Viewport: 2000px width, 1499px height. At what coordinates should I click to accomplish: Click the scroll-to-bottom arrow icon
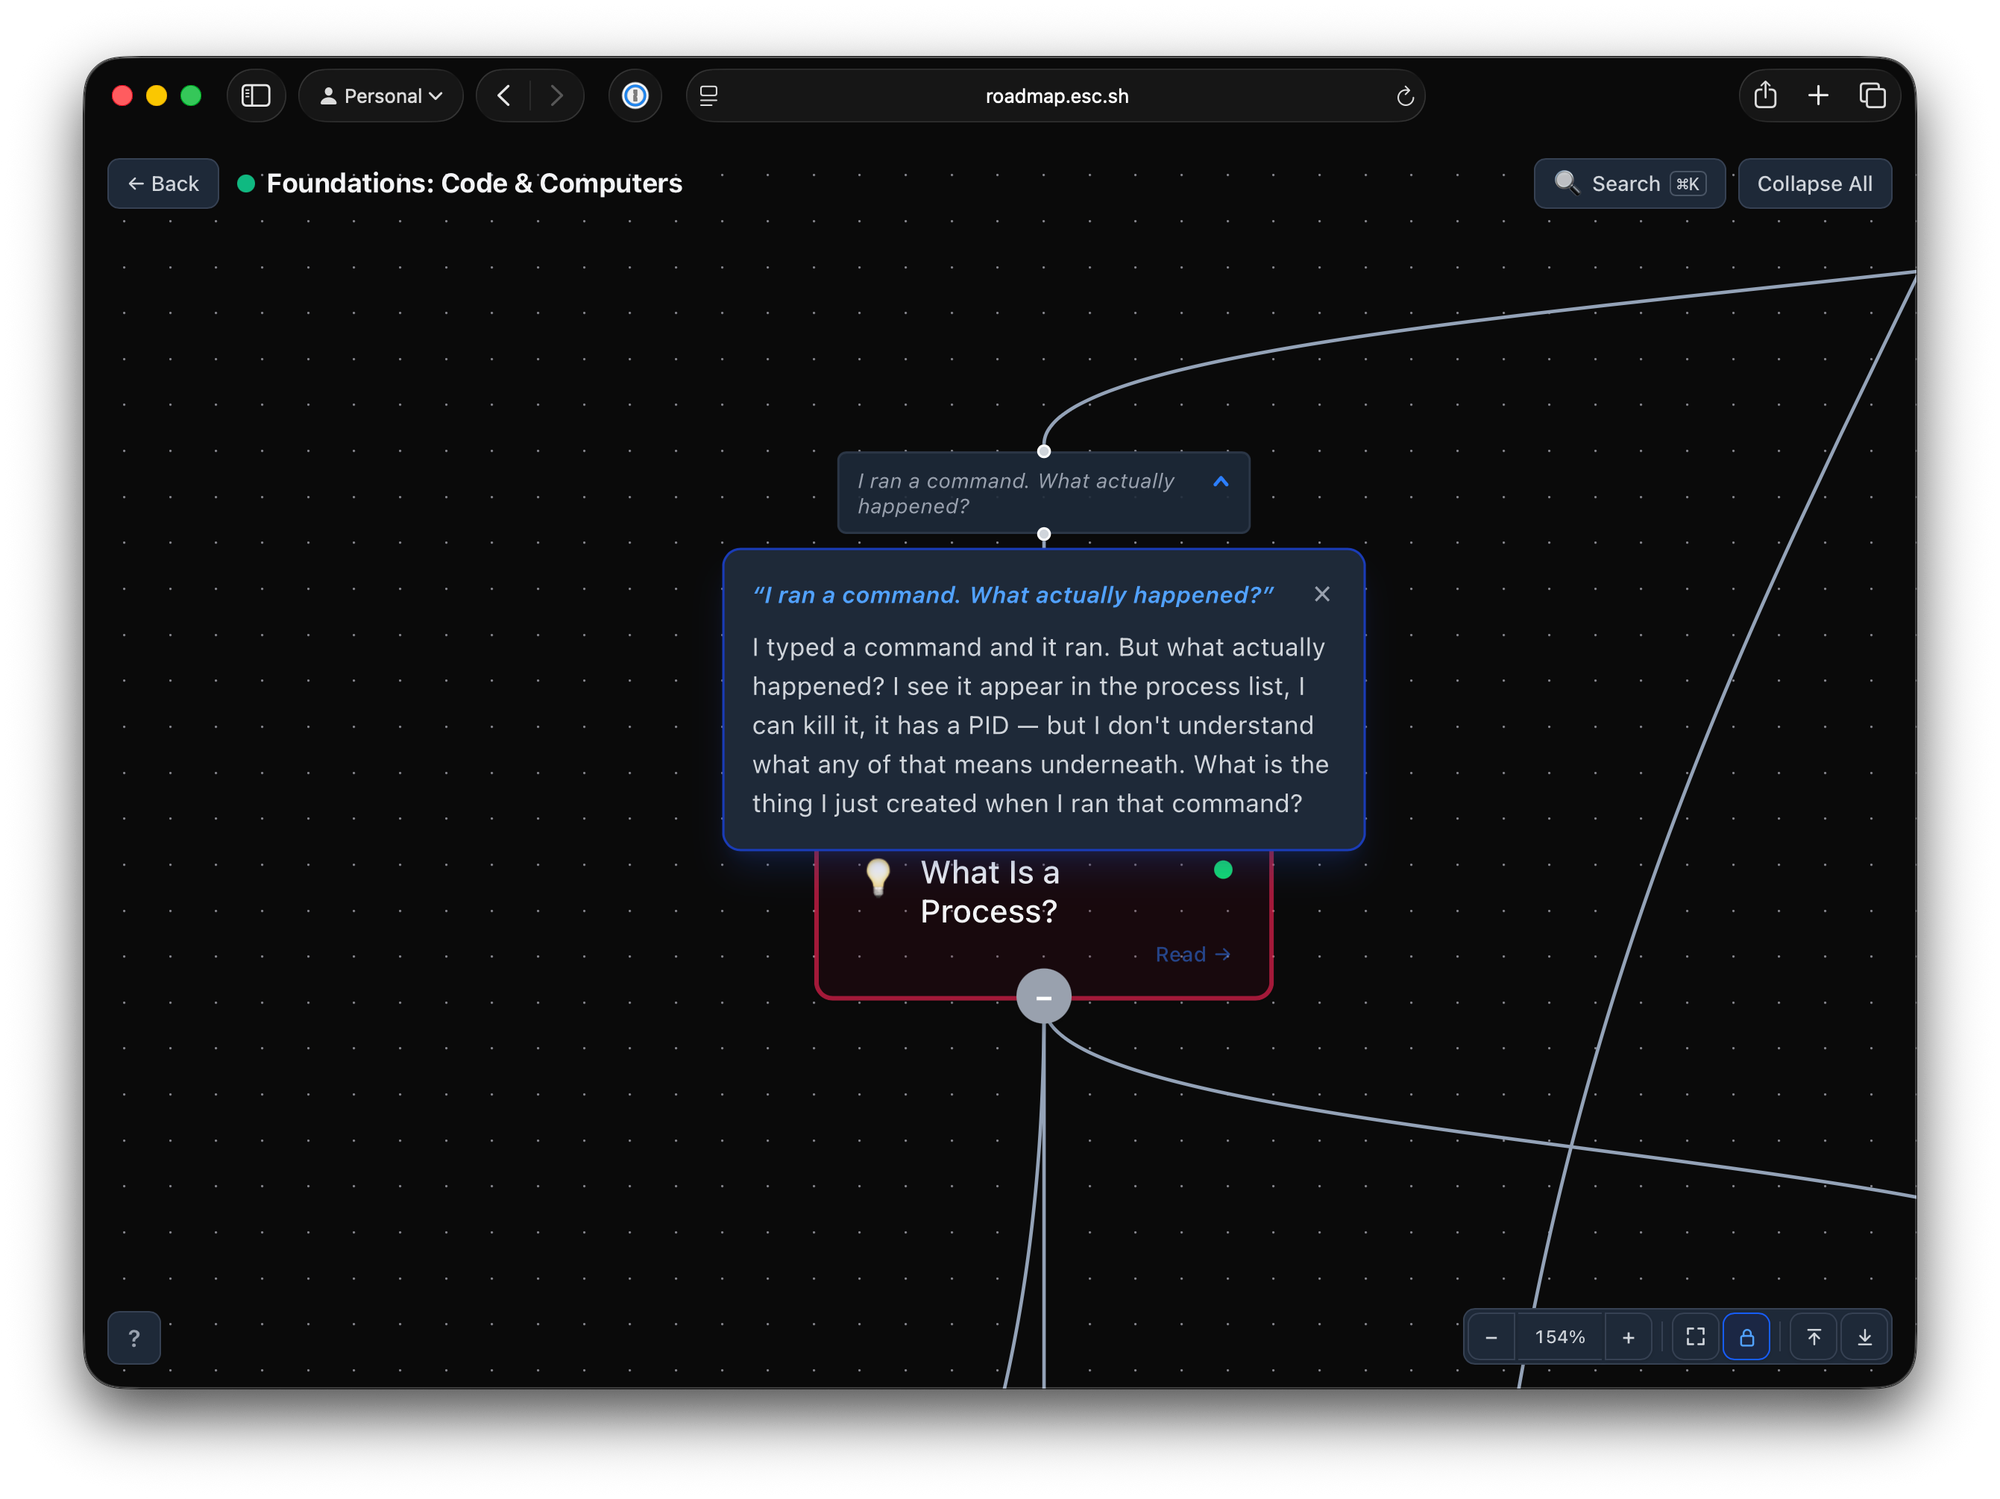point(1865,1337)
